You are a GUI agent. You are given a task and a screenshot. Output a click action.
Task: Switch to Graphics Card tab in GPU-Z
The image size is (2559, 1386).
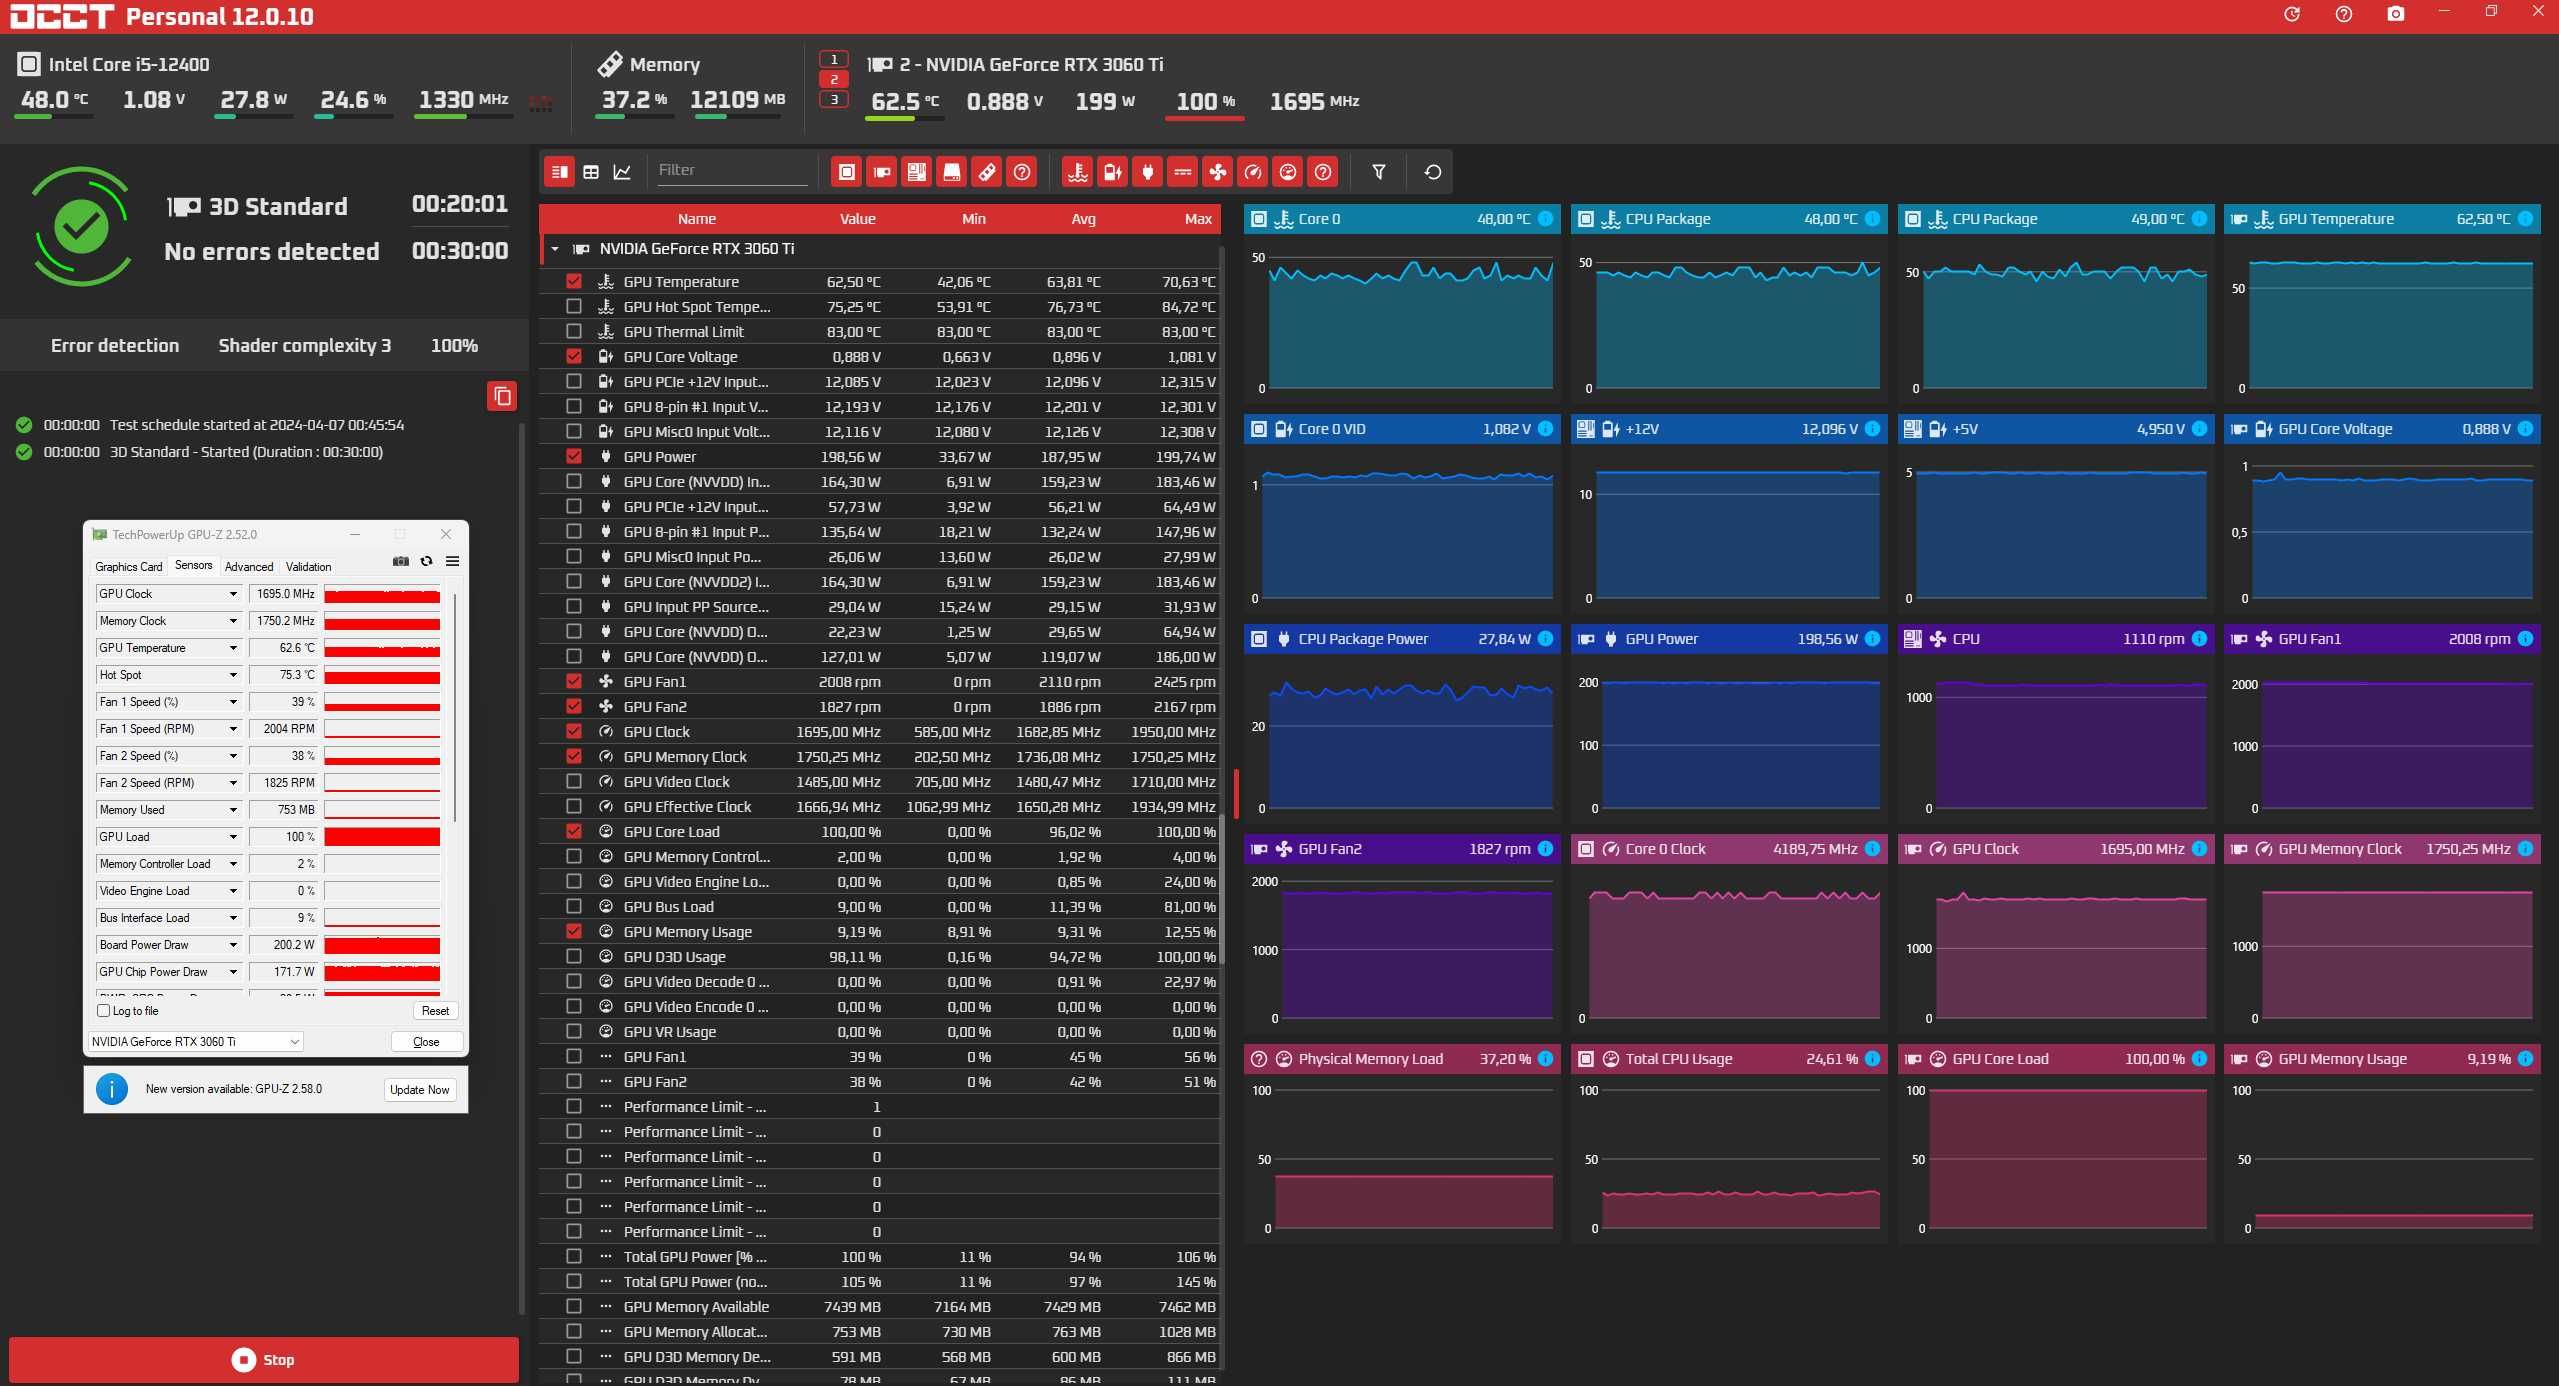click(128, 567)
